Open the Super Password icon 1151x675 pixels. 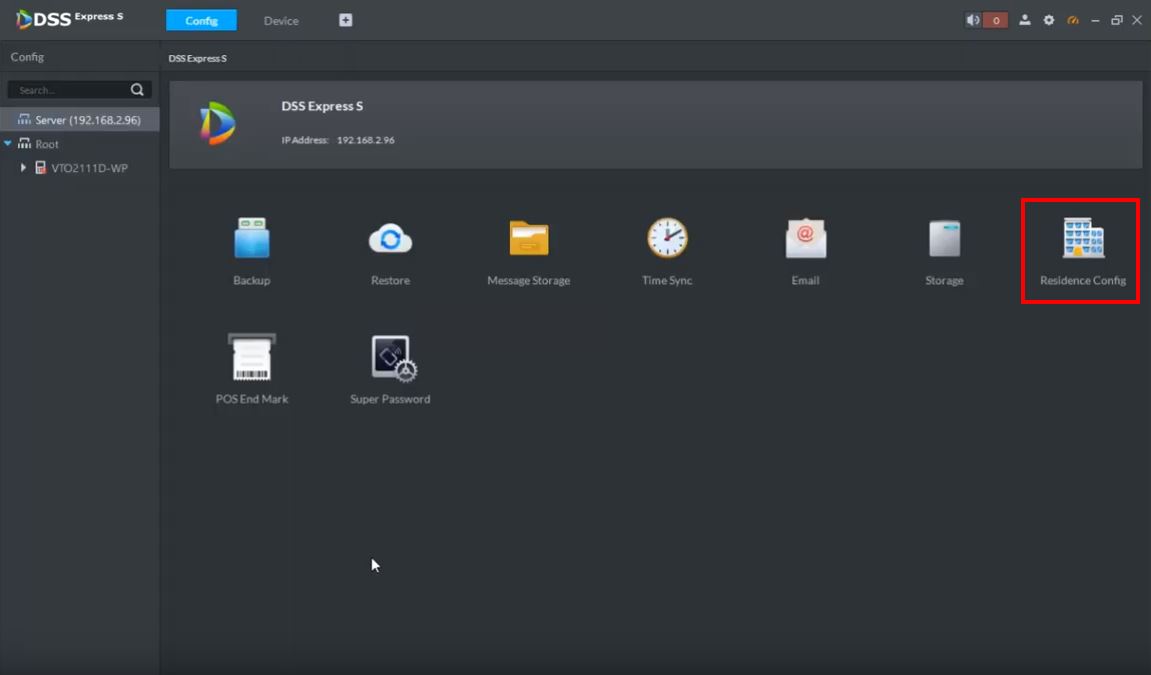tap(393, 358)
